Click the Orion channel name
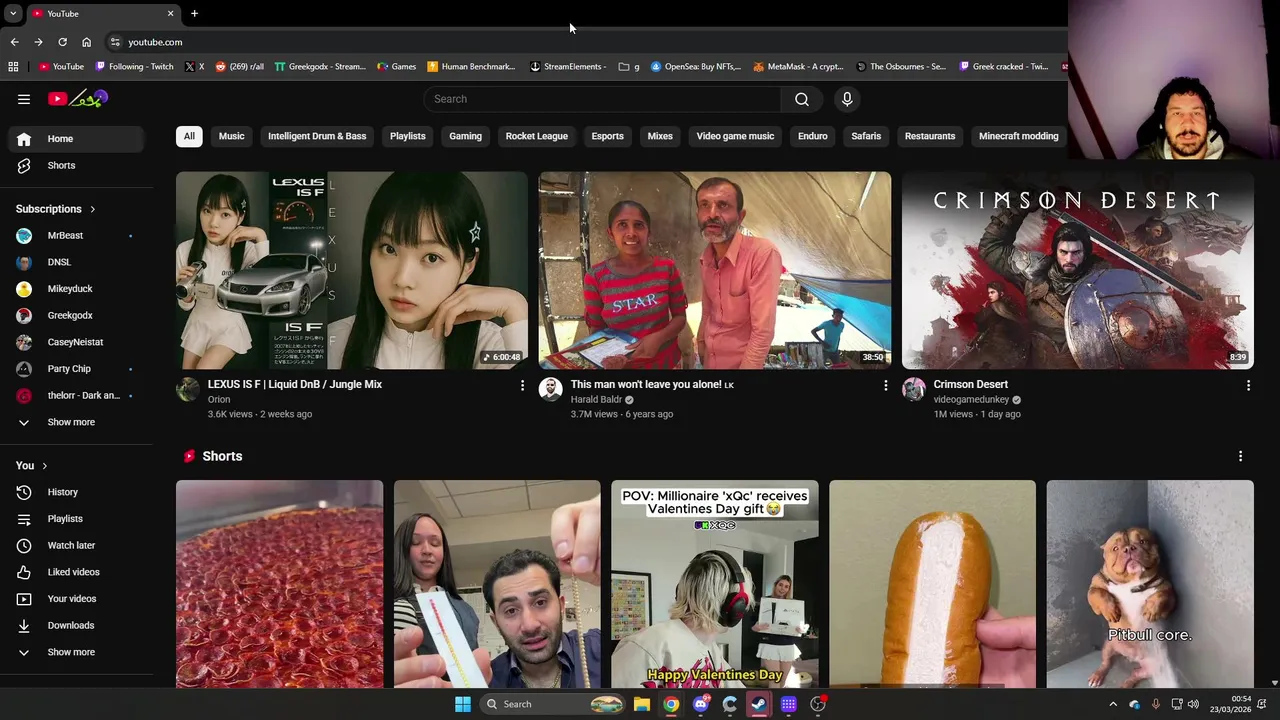1280x720 pixels. (219, 400)
